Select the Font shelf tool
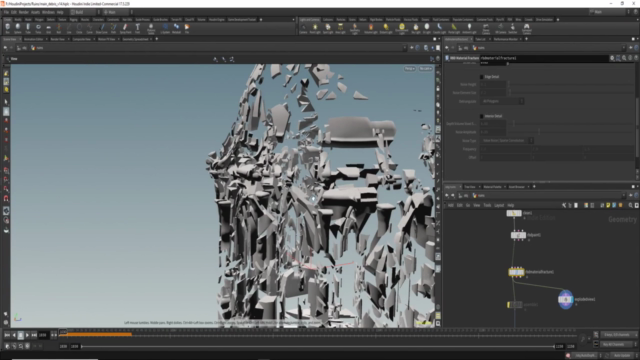The width and height of the screenshot is (640, 360). (x=138, y=28)
